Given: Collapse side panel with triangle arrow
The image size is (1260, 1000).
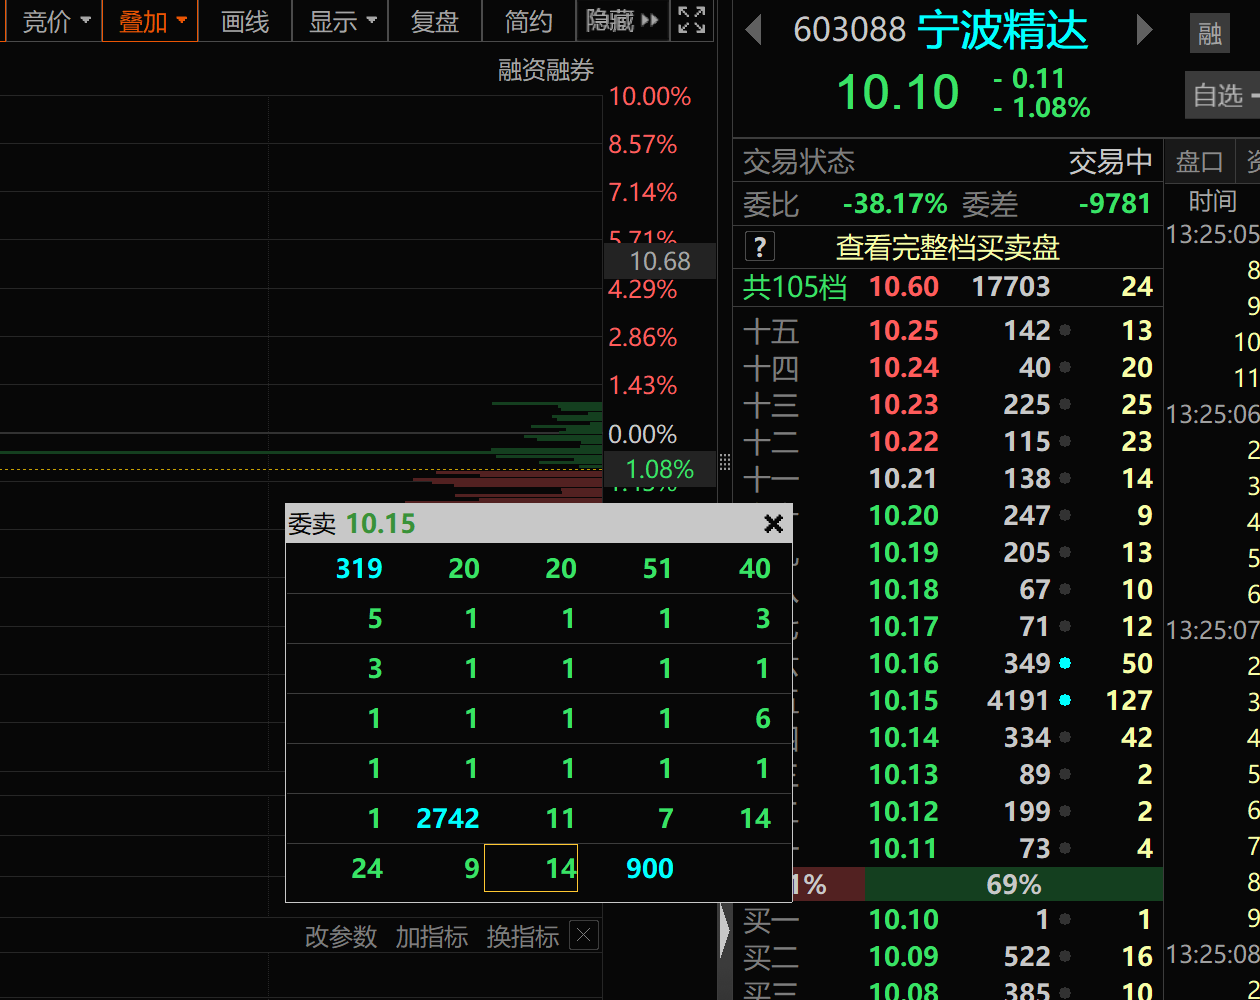Looking at the screenshot, I should point(725,933).
